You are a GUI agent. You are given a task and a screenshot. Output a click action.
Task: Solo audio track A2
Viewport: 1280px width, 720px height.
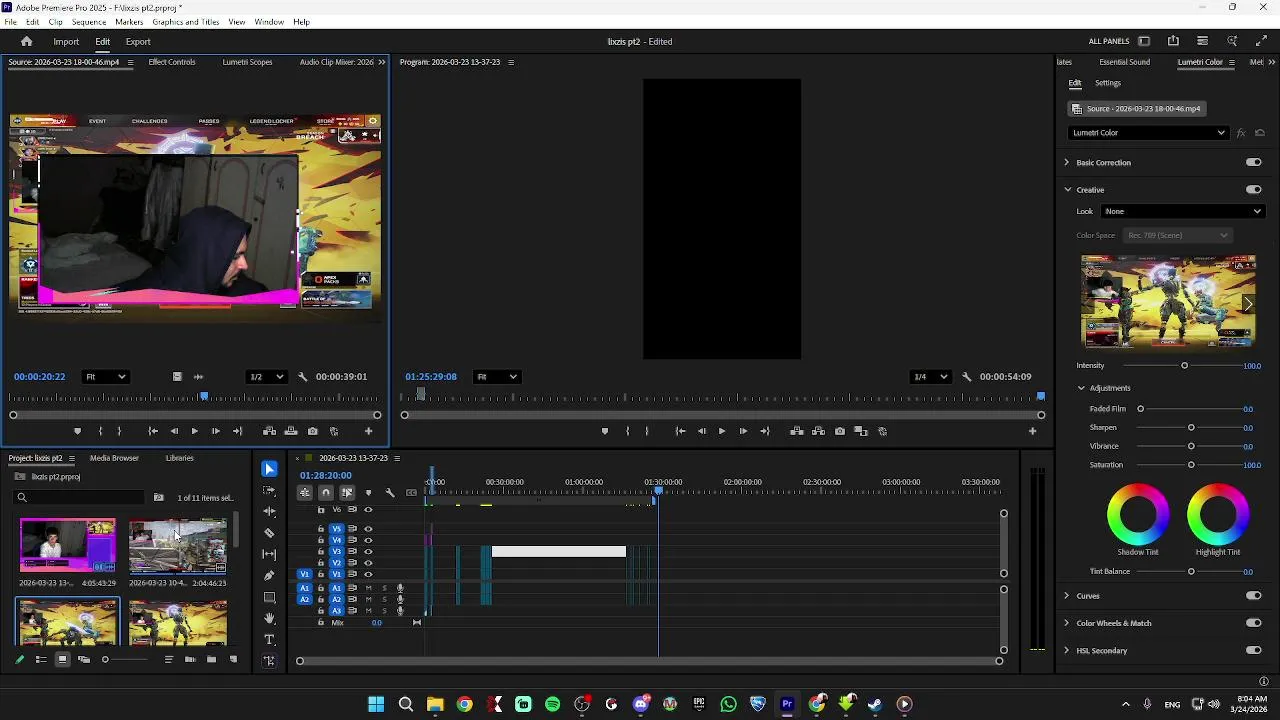coord(384,599)
